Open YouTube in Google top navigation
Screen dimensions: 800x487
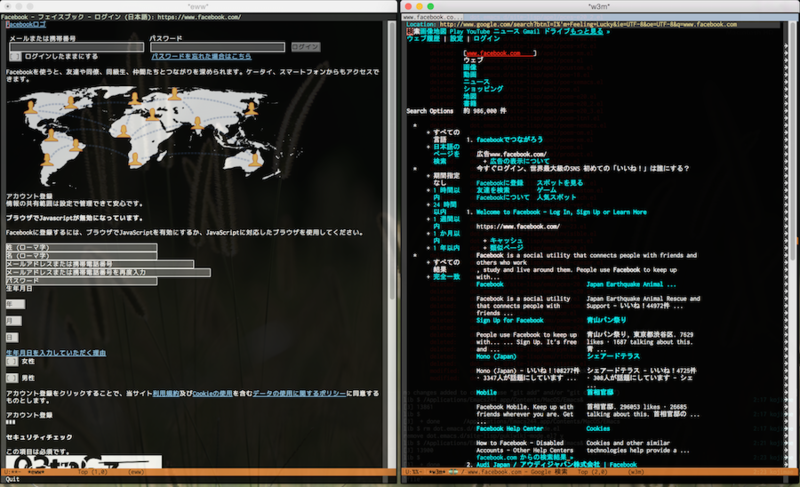tap(478, 32)
